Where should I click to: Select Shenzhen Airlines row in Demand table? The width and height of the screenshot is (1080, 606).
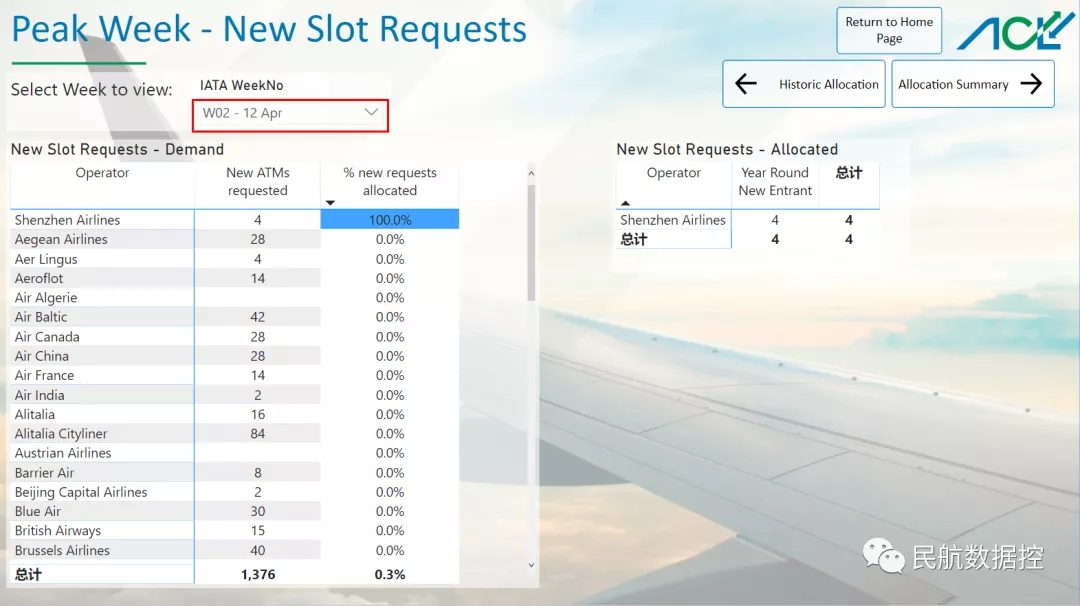(x=235, y=220)
